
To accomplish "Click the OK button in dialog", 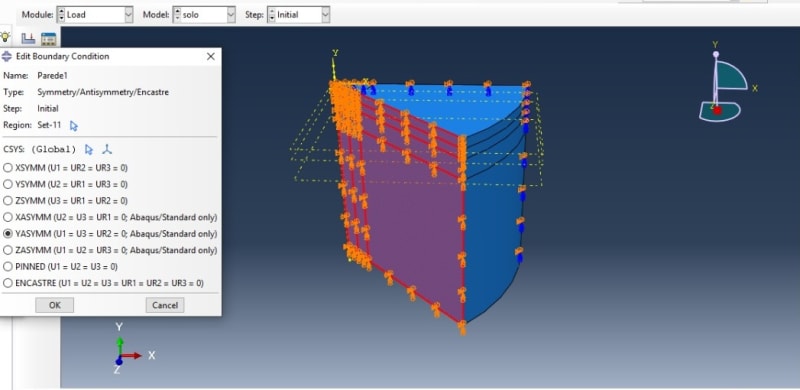I will [x=55, y=305].
